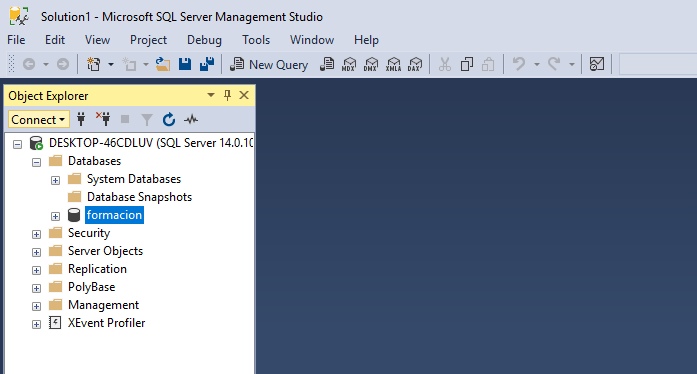
Task: Click the Redo icon
Action: (554, 64)
